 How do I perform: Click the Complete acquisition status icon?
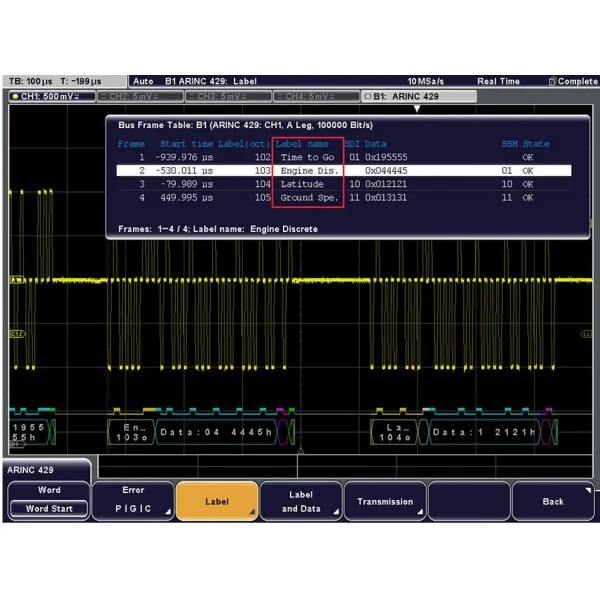(x=573, y=81)
